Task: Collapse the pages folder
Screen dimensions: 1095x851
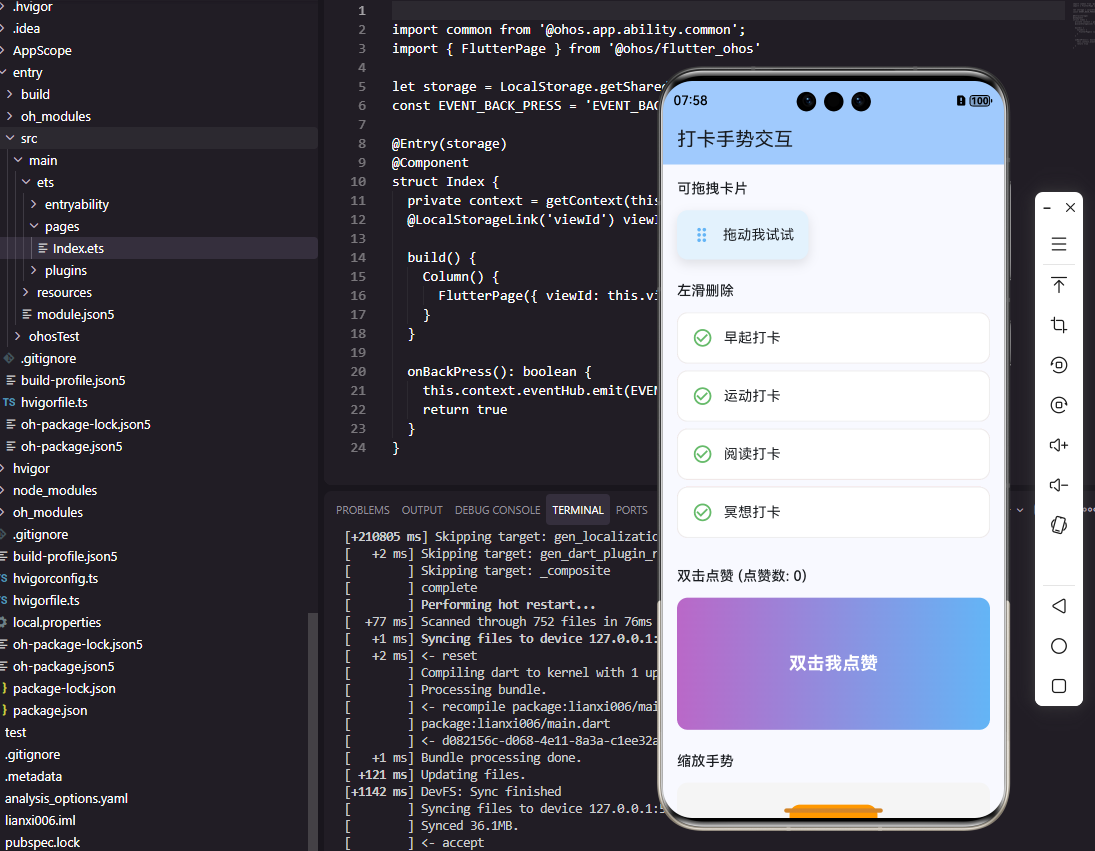Action: (34, 226)
